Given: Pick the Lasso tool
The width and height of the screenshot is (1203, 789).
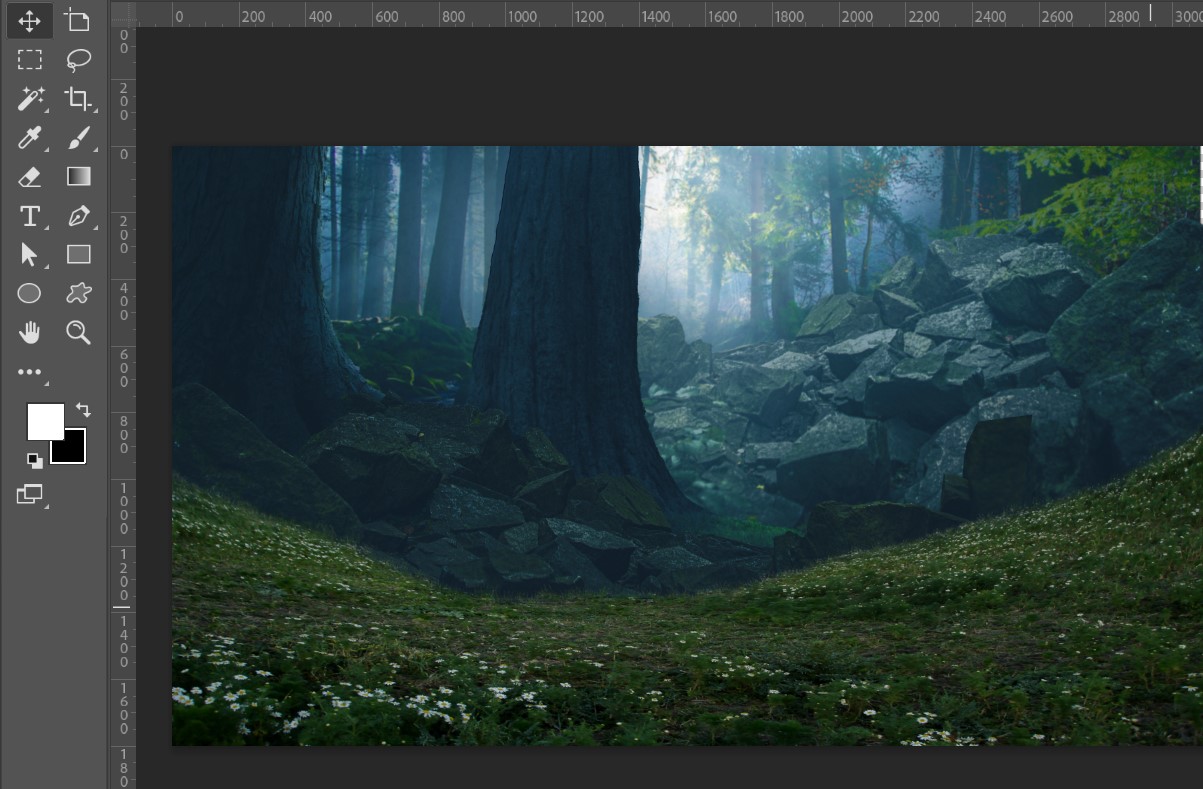Looking at the screenshot, I should (78, 60).
